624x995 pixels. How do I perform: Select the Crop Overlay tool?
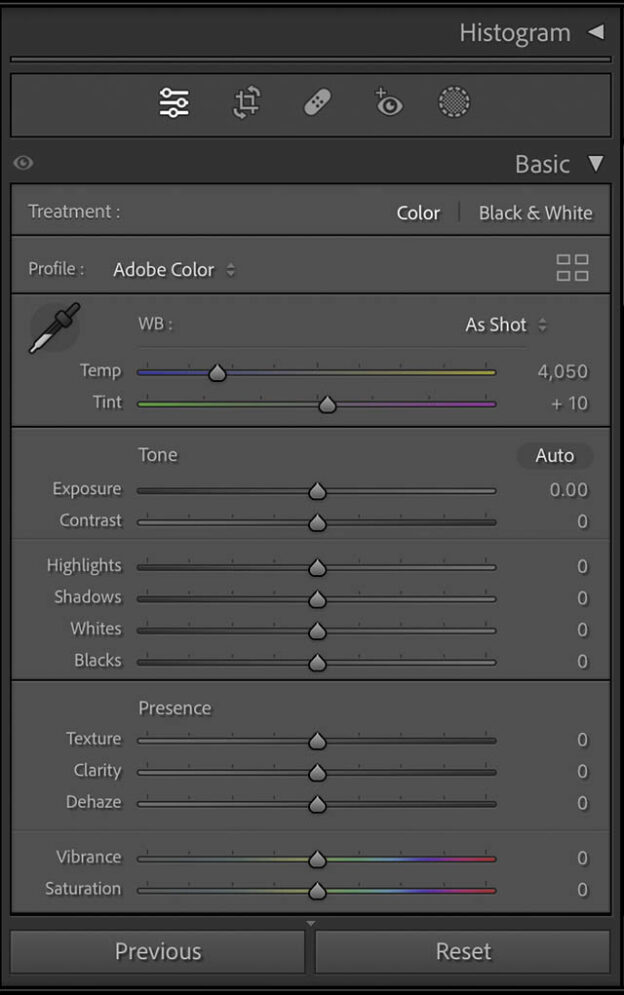pyautogui.click(x=244, y=103)
